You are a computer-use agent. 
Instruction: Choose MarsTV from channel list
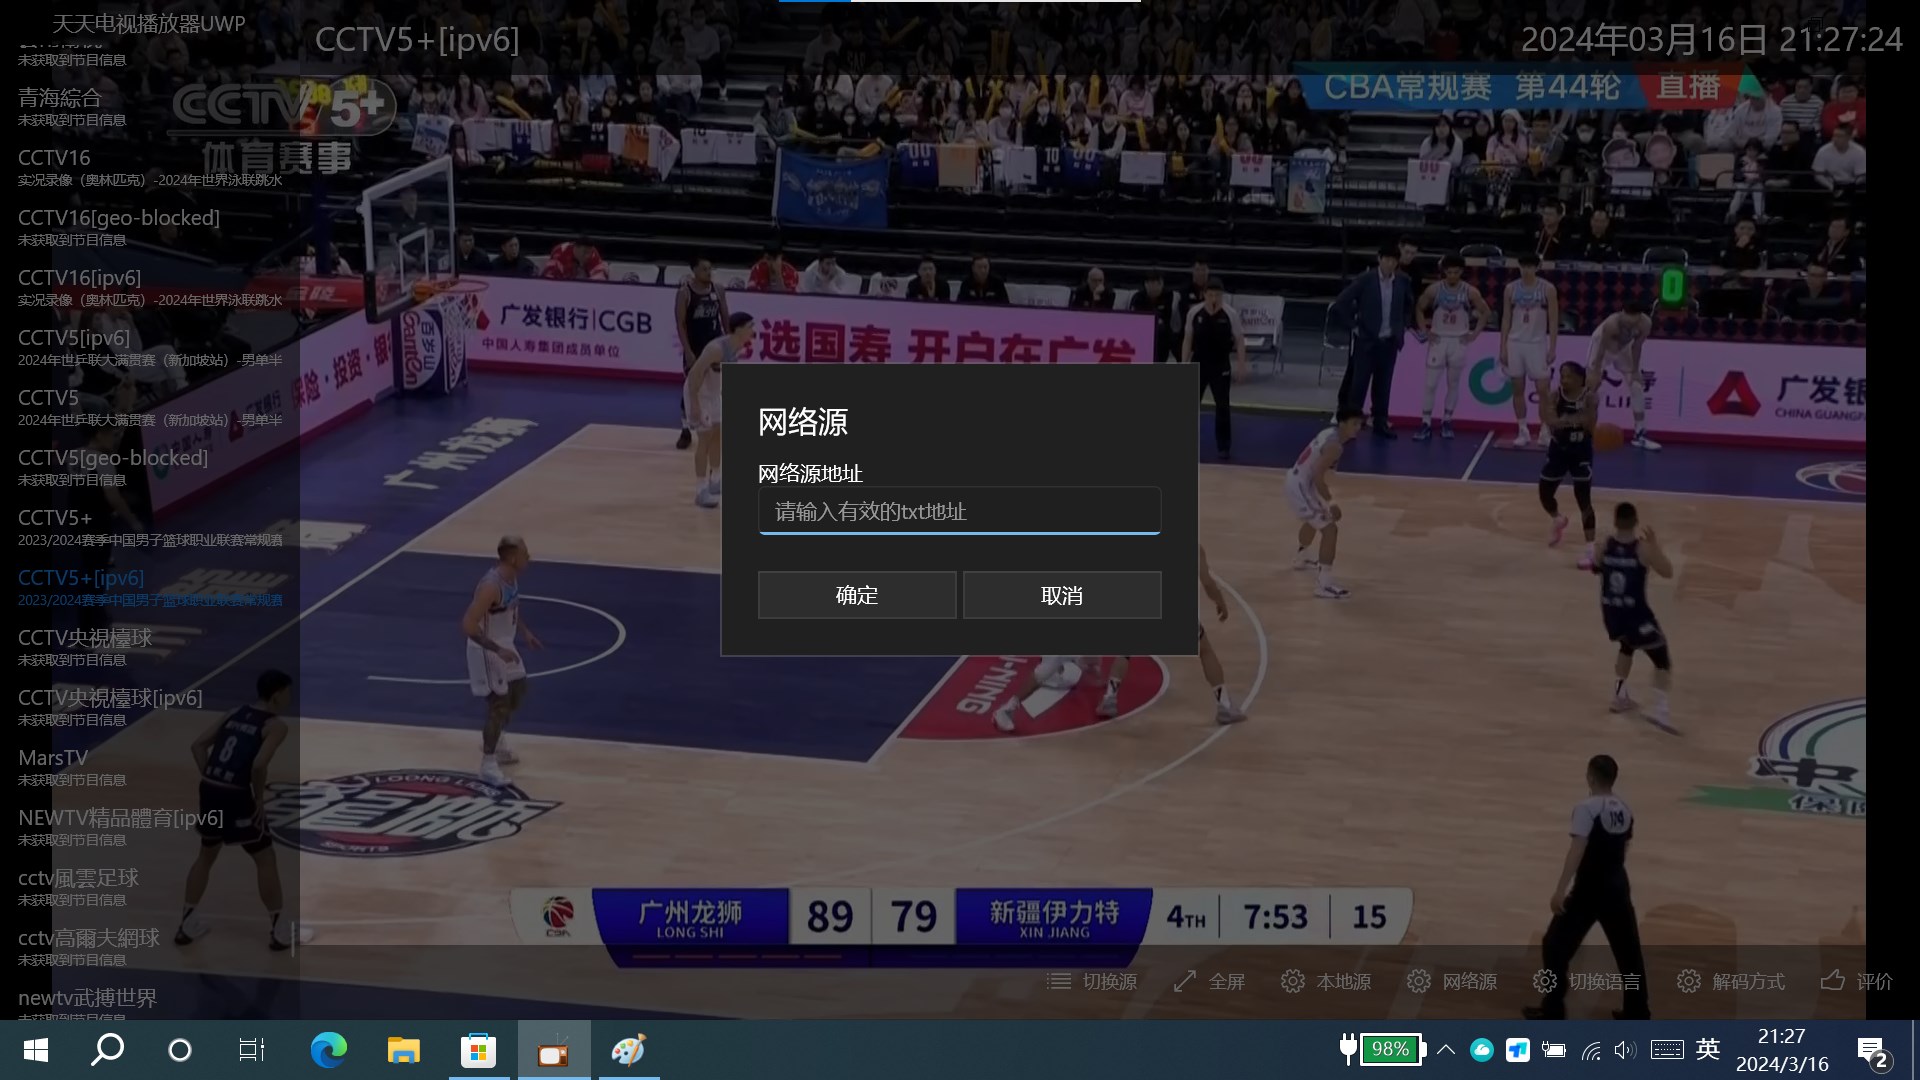pyautogui.click(x=53, y=758)
